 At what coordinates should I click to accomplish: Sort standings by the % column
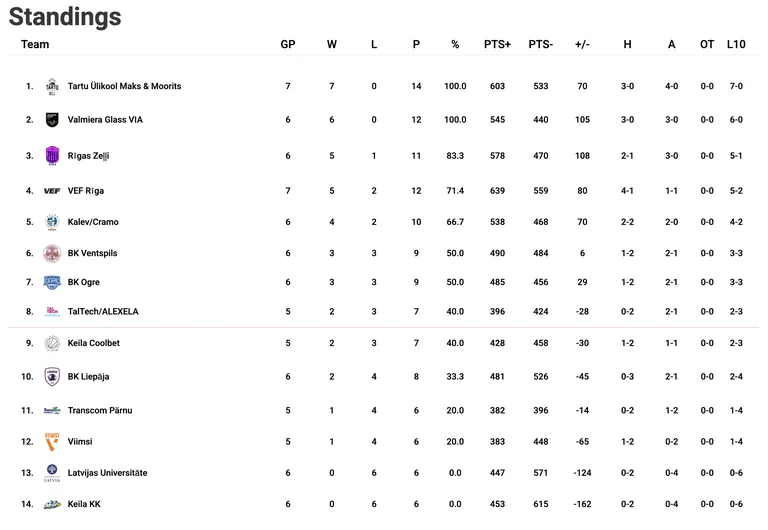[x=455, y=44]
